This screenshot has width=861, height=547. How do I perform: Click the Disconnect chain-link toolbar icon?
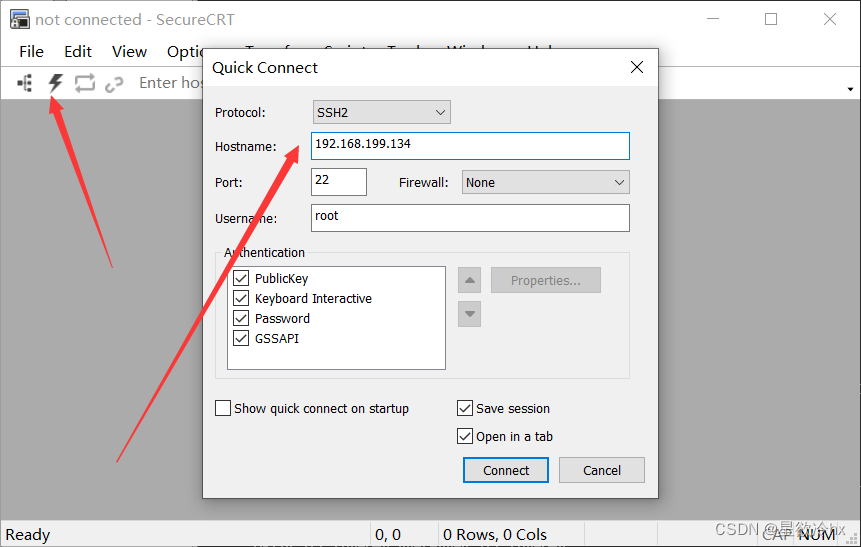[x=114, y=83]
